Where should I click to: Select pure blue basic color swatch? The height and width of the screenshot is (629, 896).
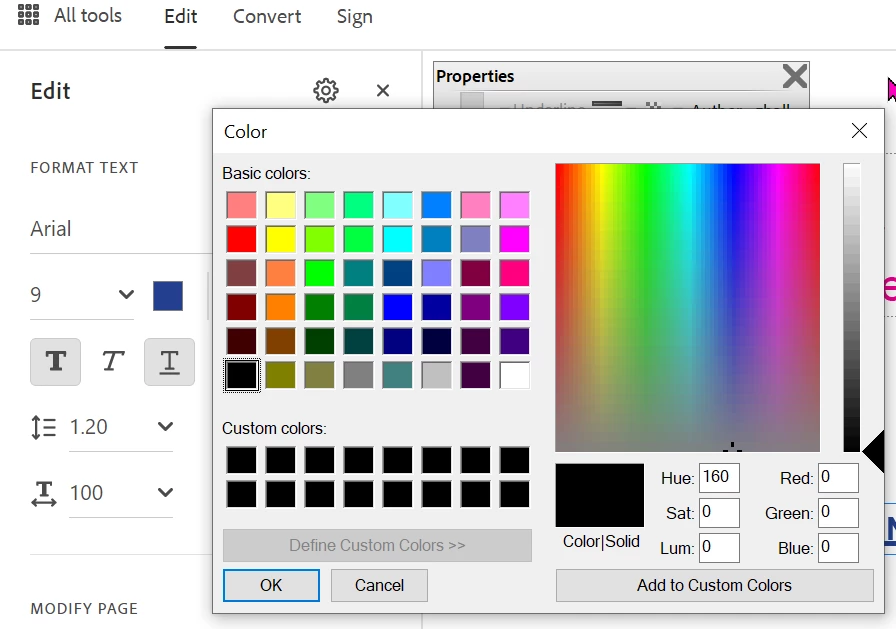(397, 307)
